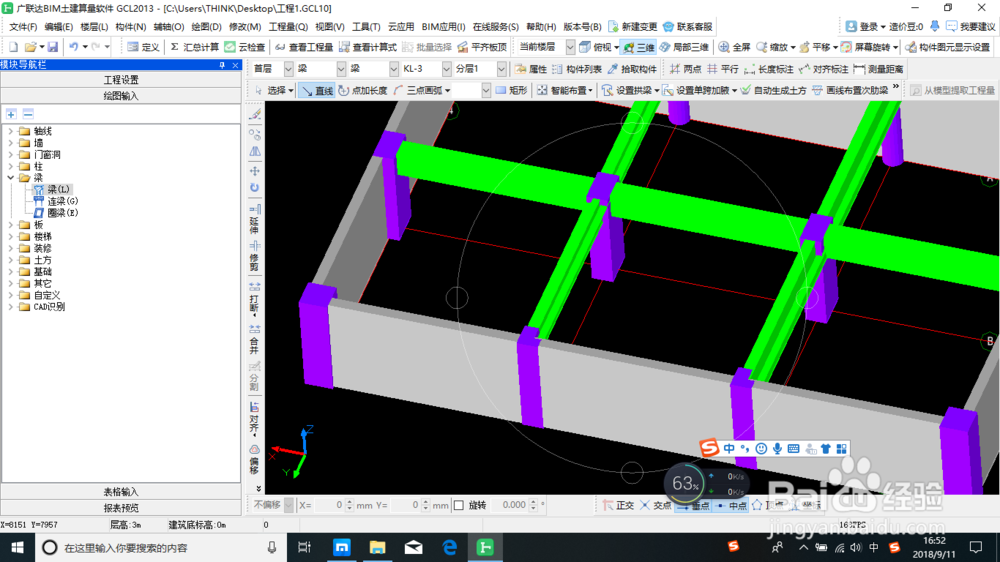This screenshot has height=562, width=1000.
Task: Click 平齐板顶 align slab top
Action: point(483,47)
